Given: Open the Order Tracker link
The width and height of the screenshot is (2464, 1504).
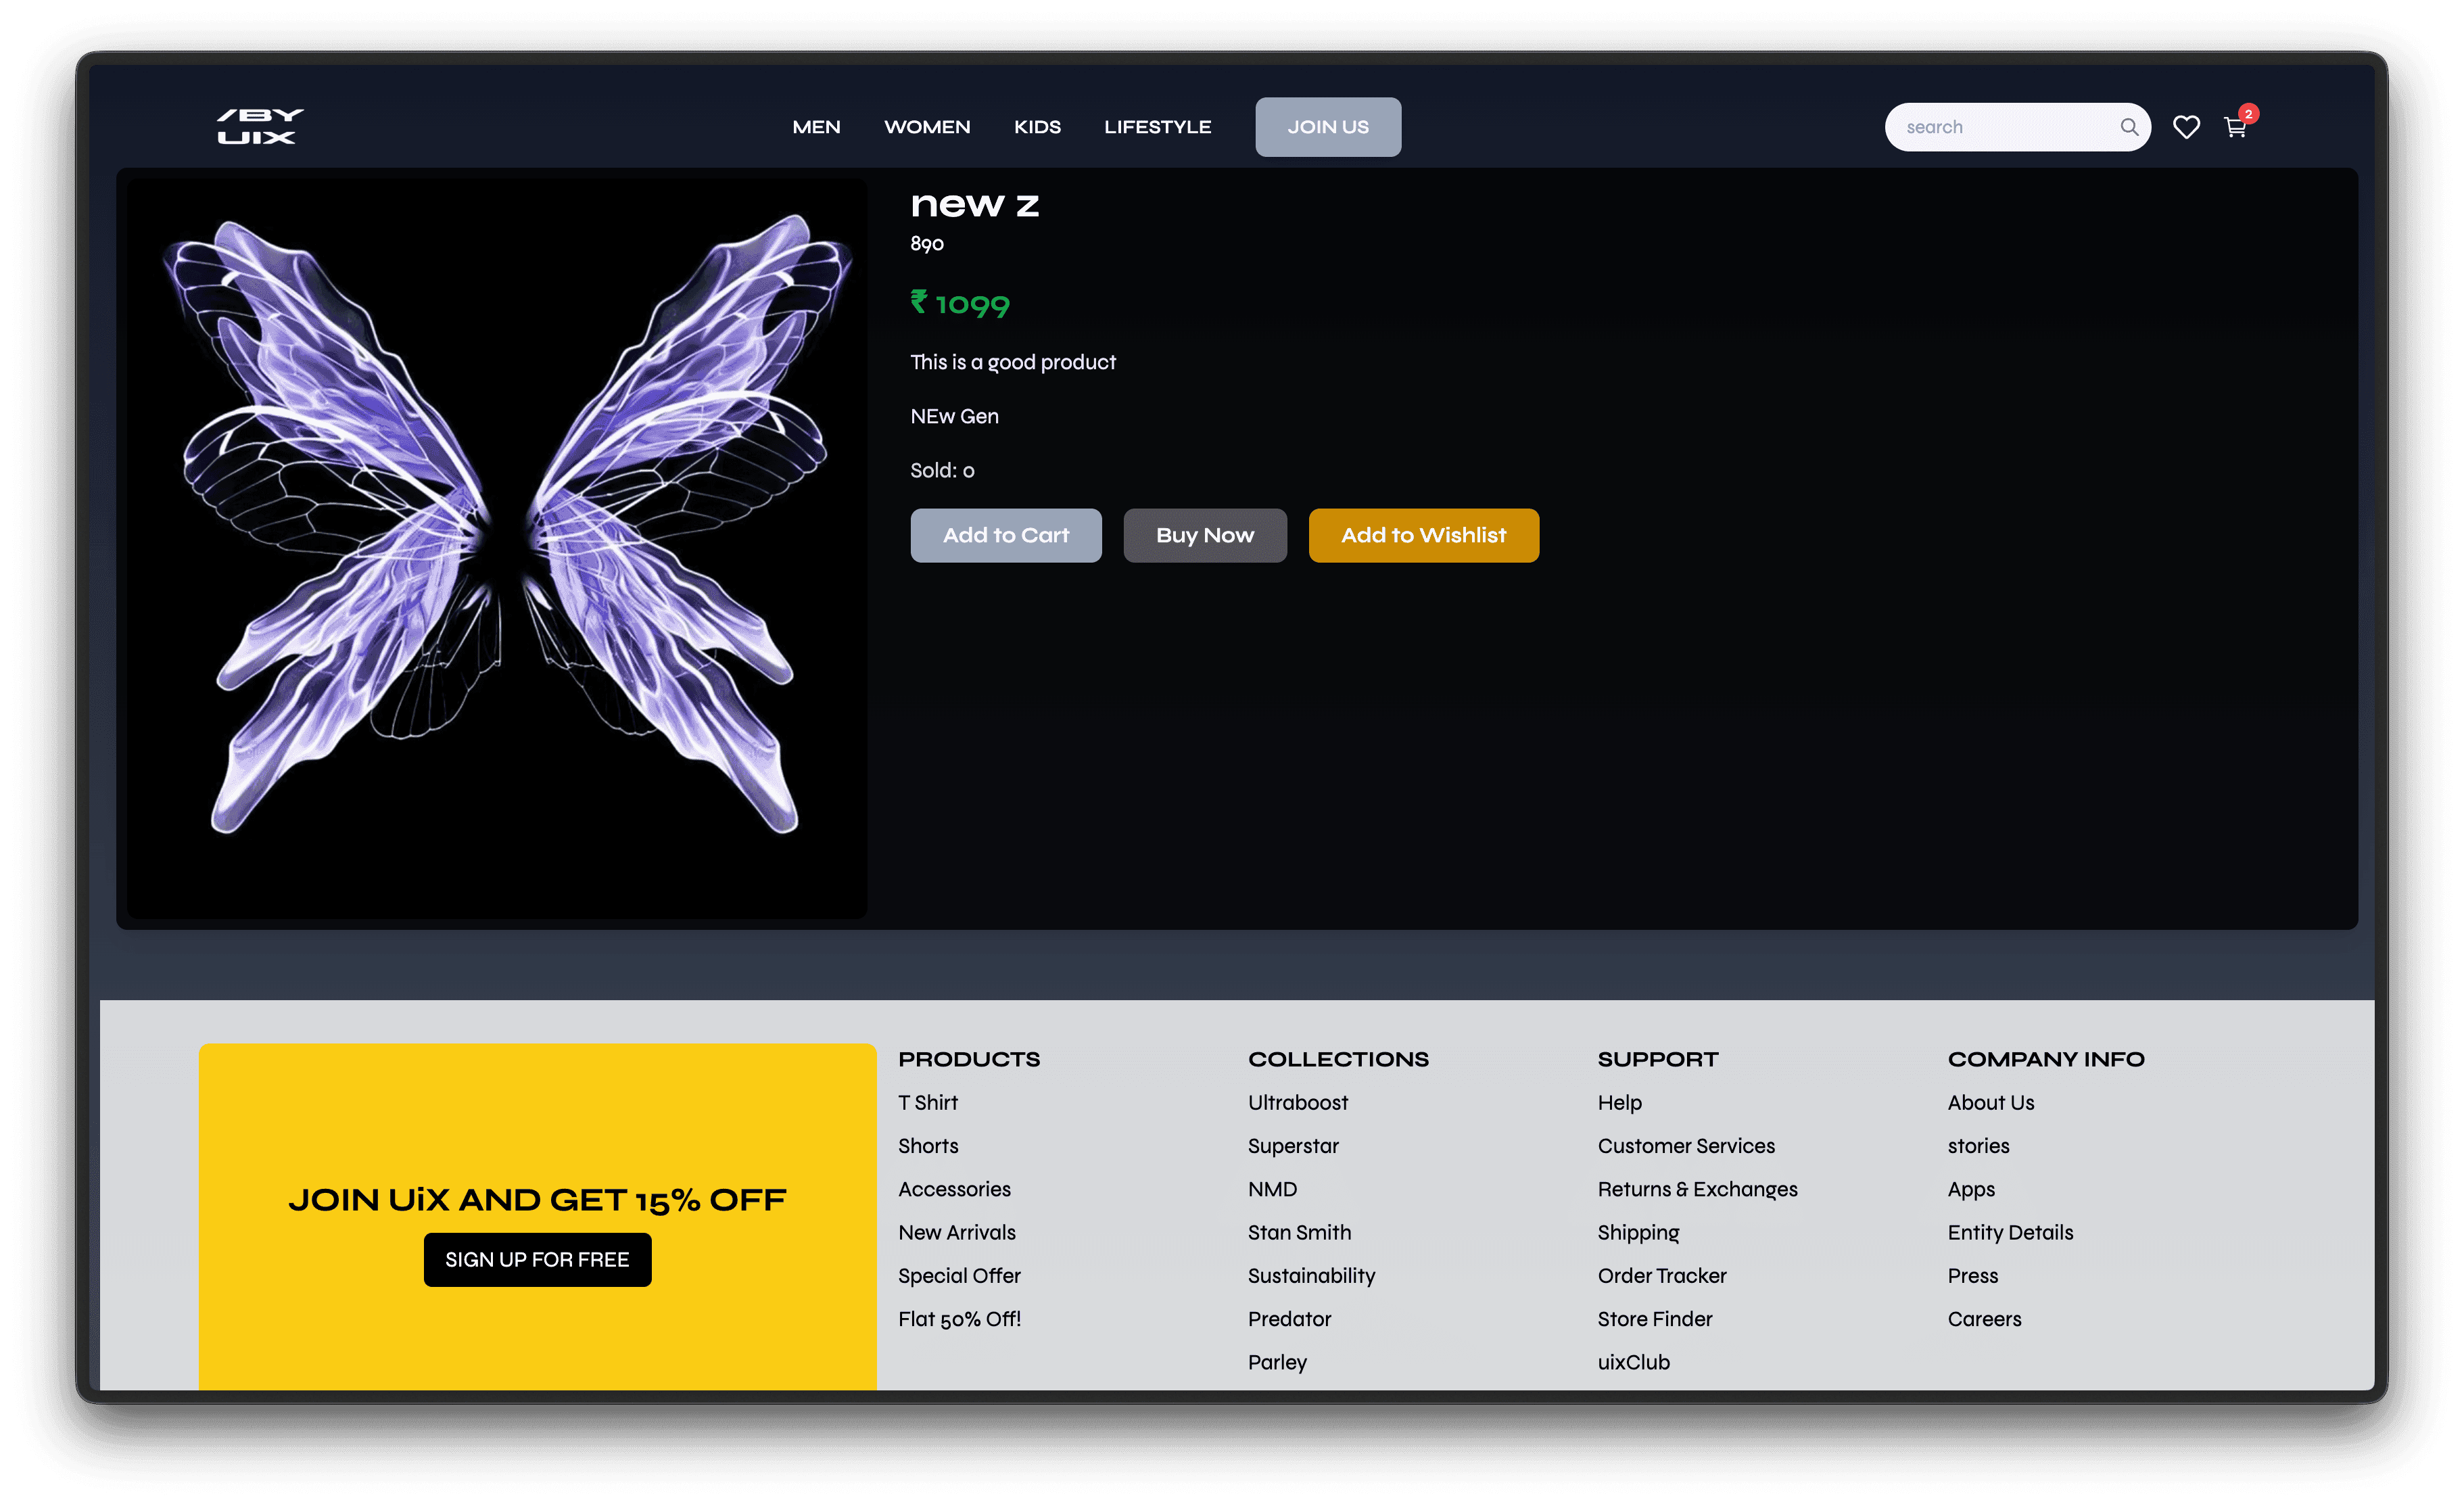Looking at the screenshot, I should pos(1662,1276).
